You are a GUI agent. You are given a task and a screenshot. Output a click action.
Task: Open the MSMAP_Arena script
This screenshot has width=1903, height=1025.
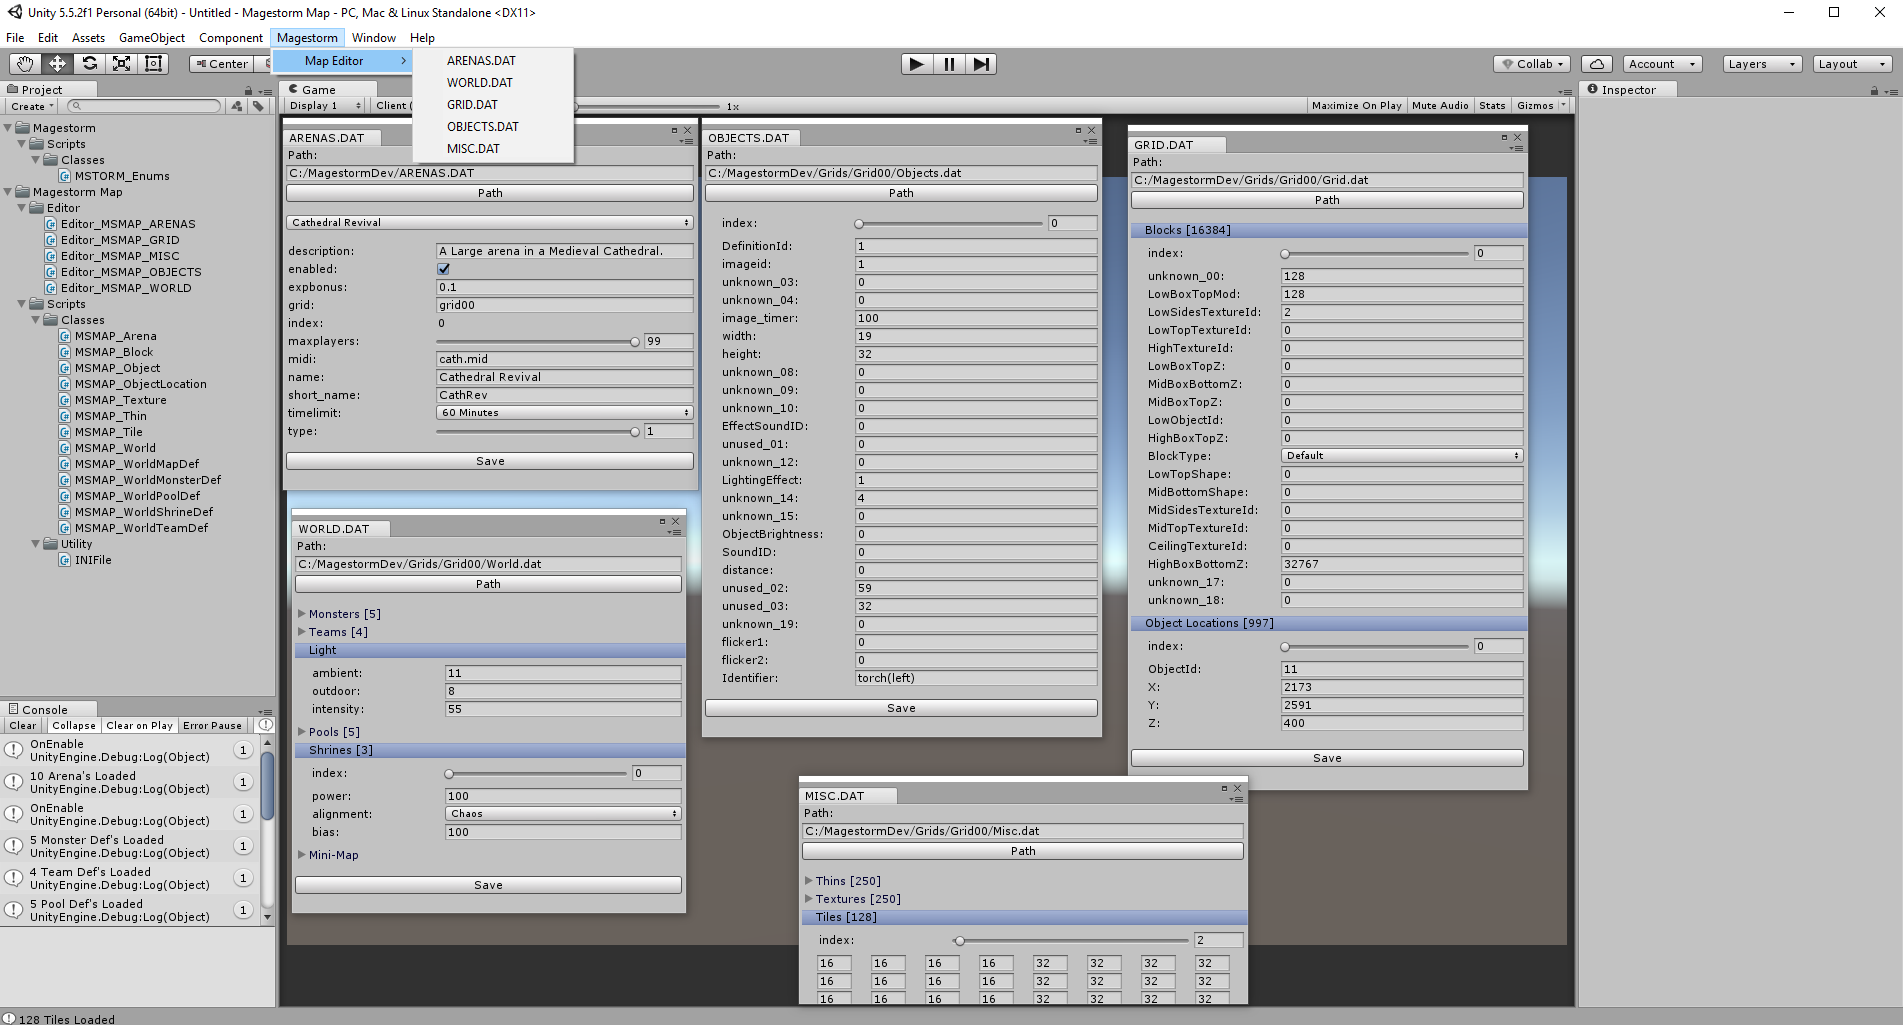click(115, 336)
